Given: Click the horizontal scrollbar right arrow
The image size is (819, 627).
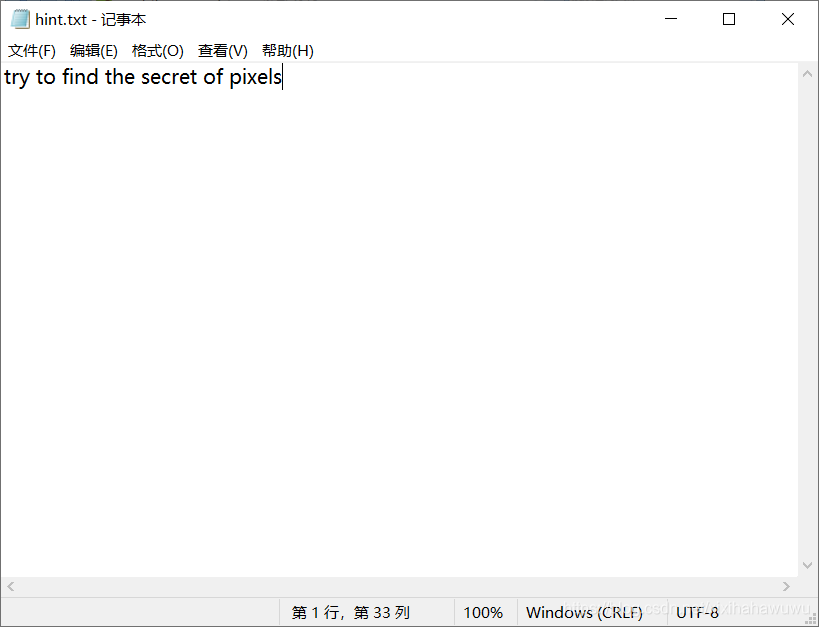Looking at the screenshot, I should 787,586.
